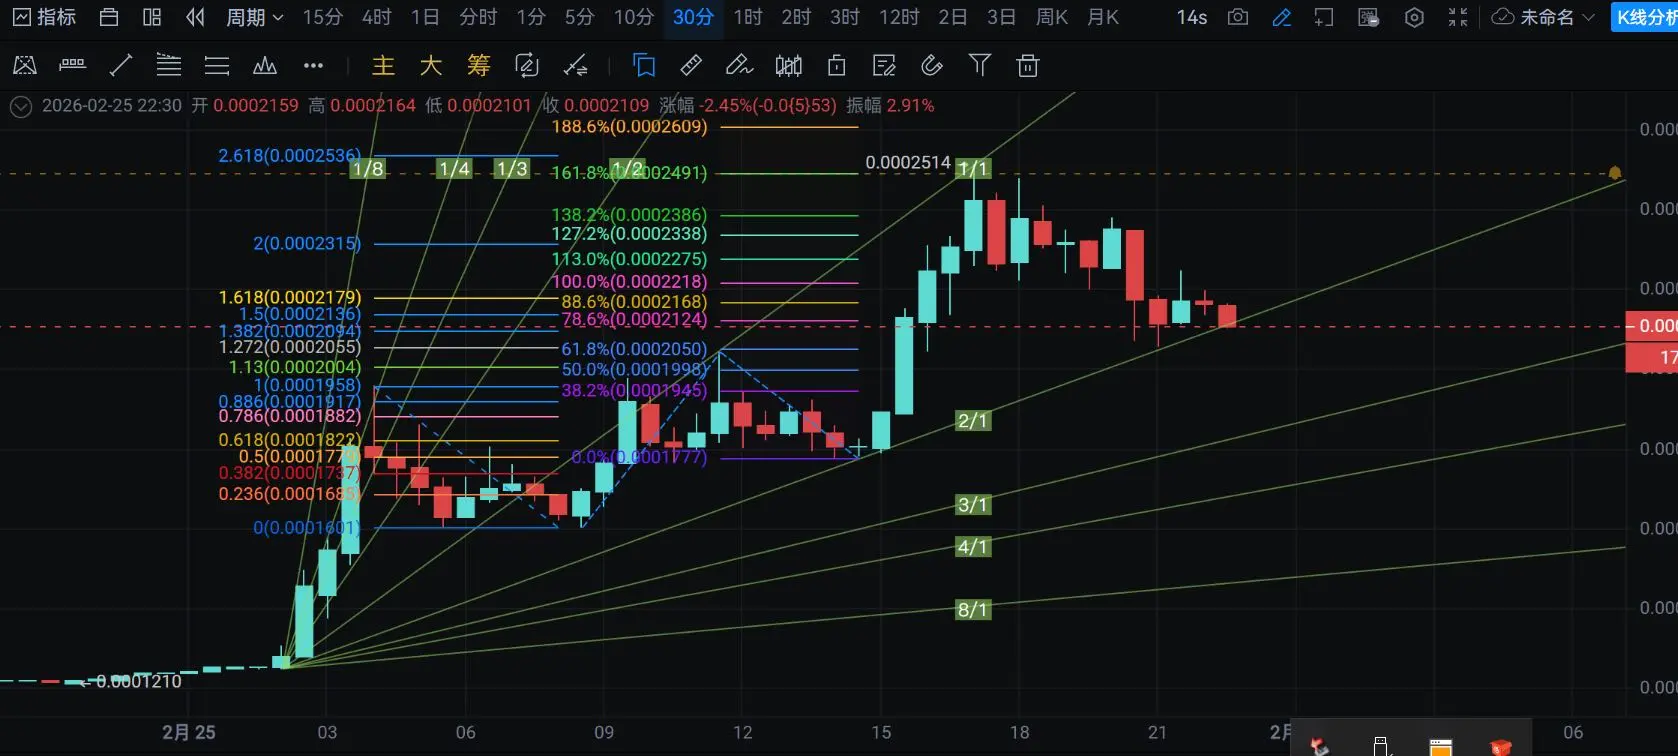Click the lock drawings icon
Screen dimensions: 1678x756
pos(837,66)
